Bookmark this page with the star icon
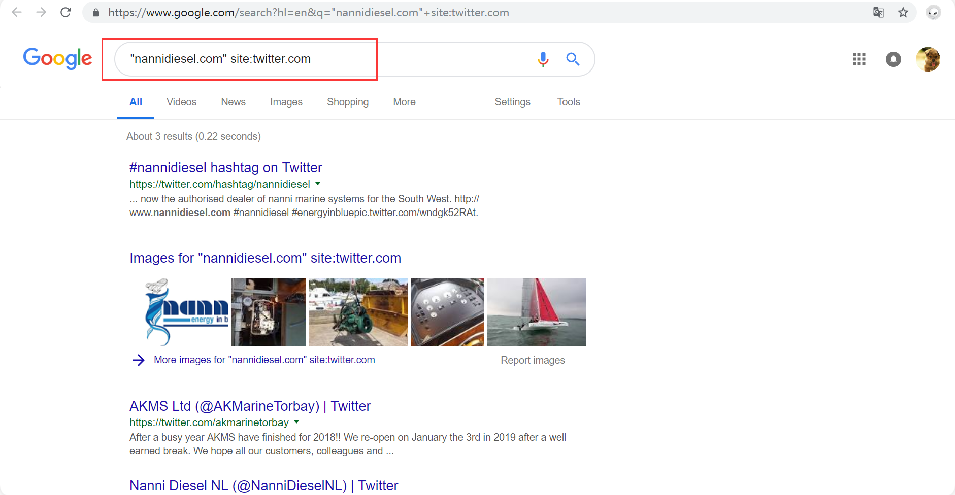This screenshot has width=955, height=495. point(903,12)
